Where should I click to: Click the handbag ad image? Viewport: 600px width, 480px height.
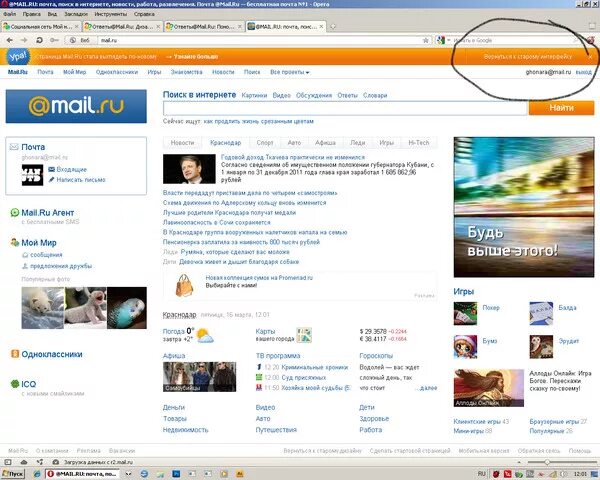coord(184,286)
